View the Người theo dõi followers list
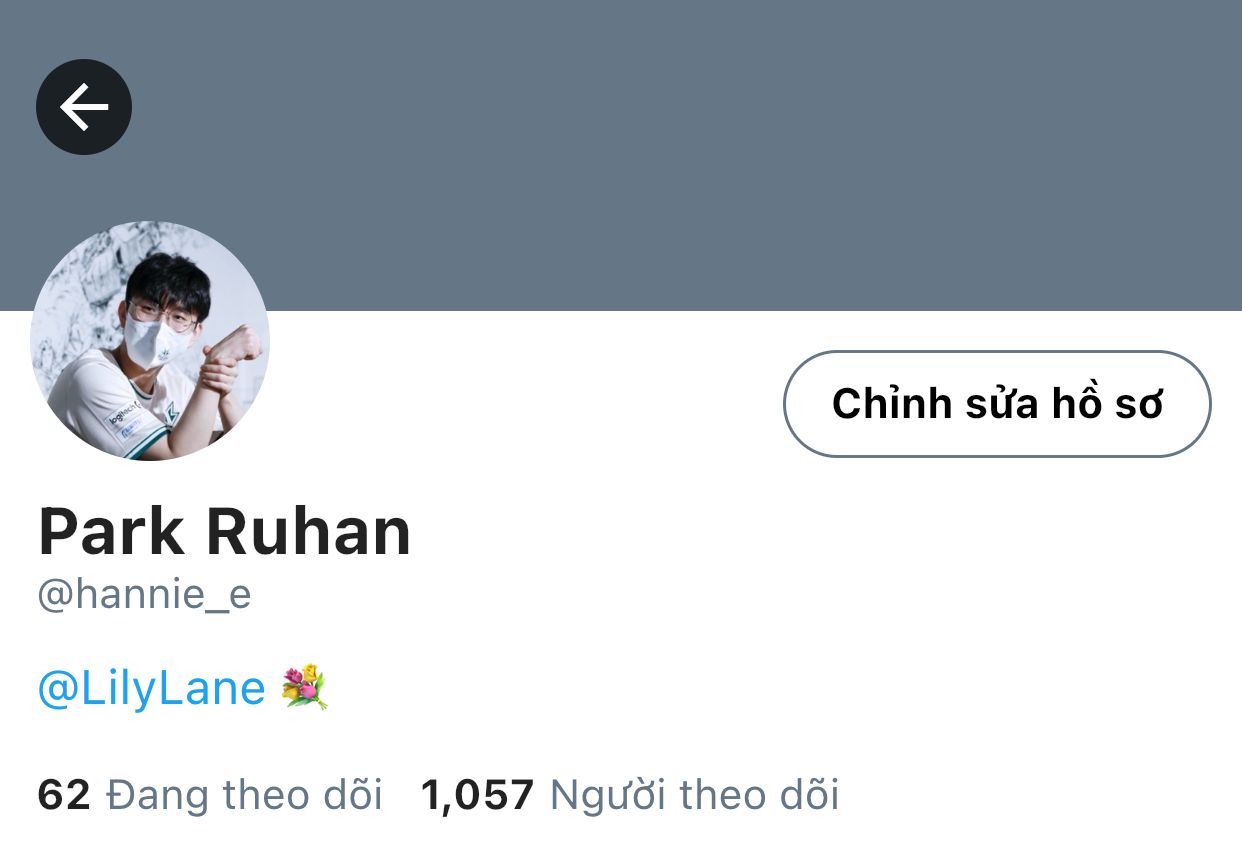This screenshot has height=865, width=1242. (695, 795)
